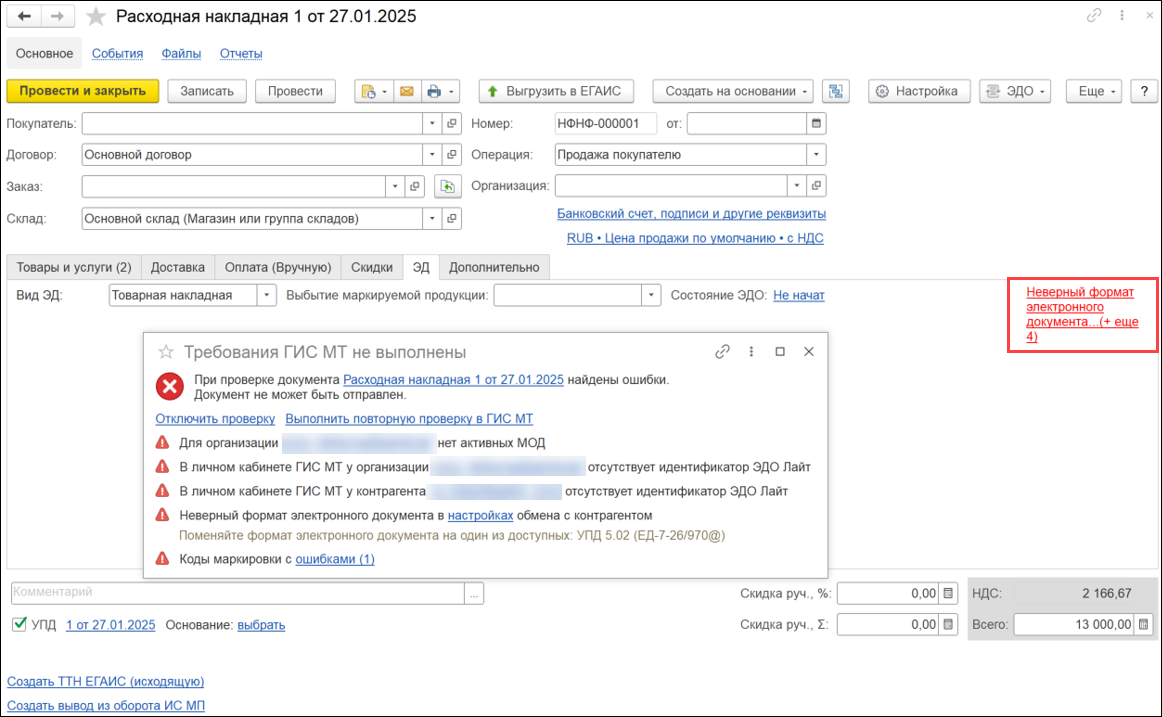Click the Не начат EDO state link
Screen dimensions: 1162x717
click(799, 295)
